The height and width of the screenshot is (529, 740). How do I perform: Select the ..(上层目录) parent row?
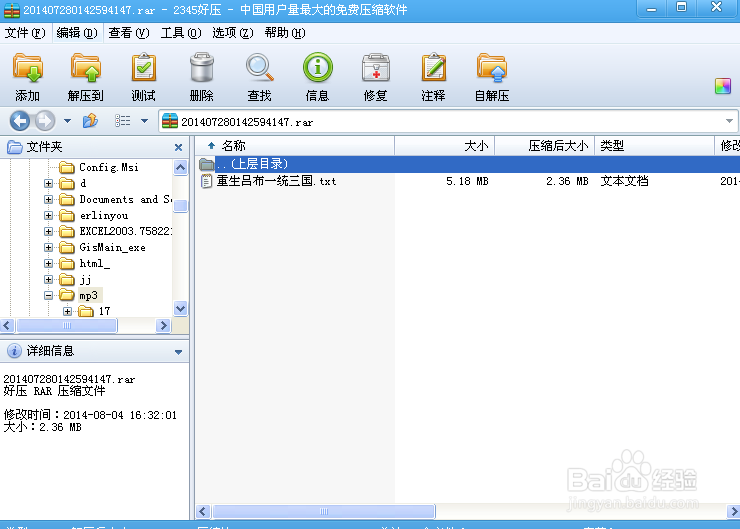(x=468, y=164)
